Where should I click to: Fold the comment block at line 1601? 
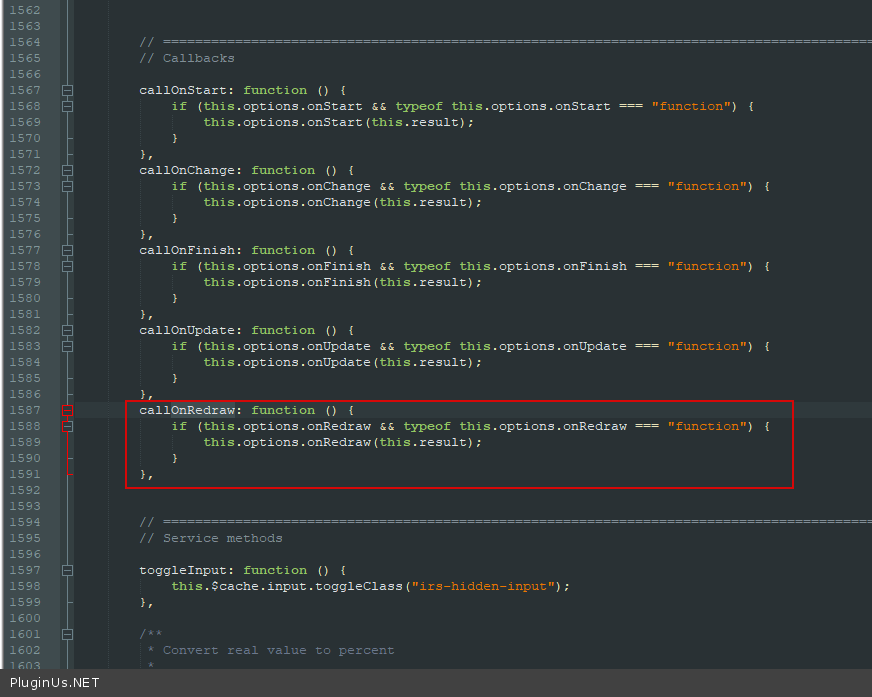[67, 634]
